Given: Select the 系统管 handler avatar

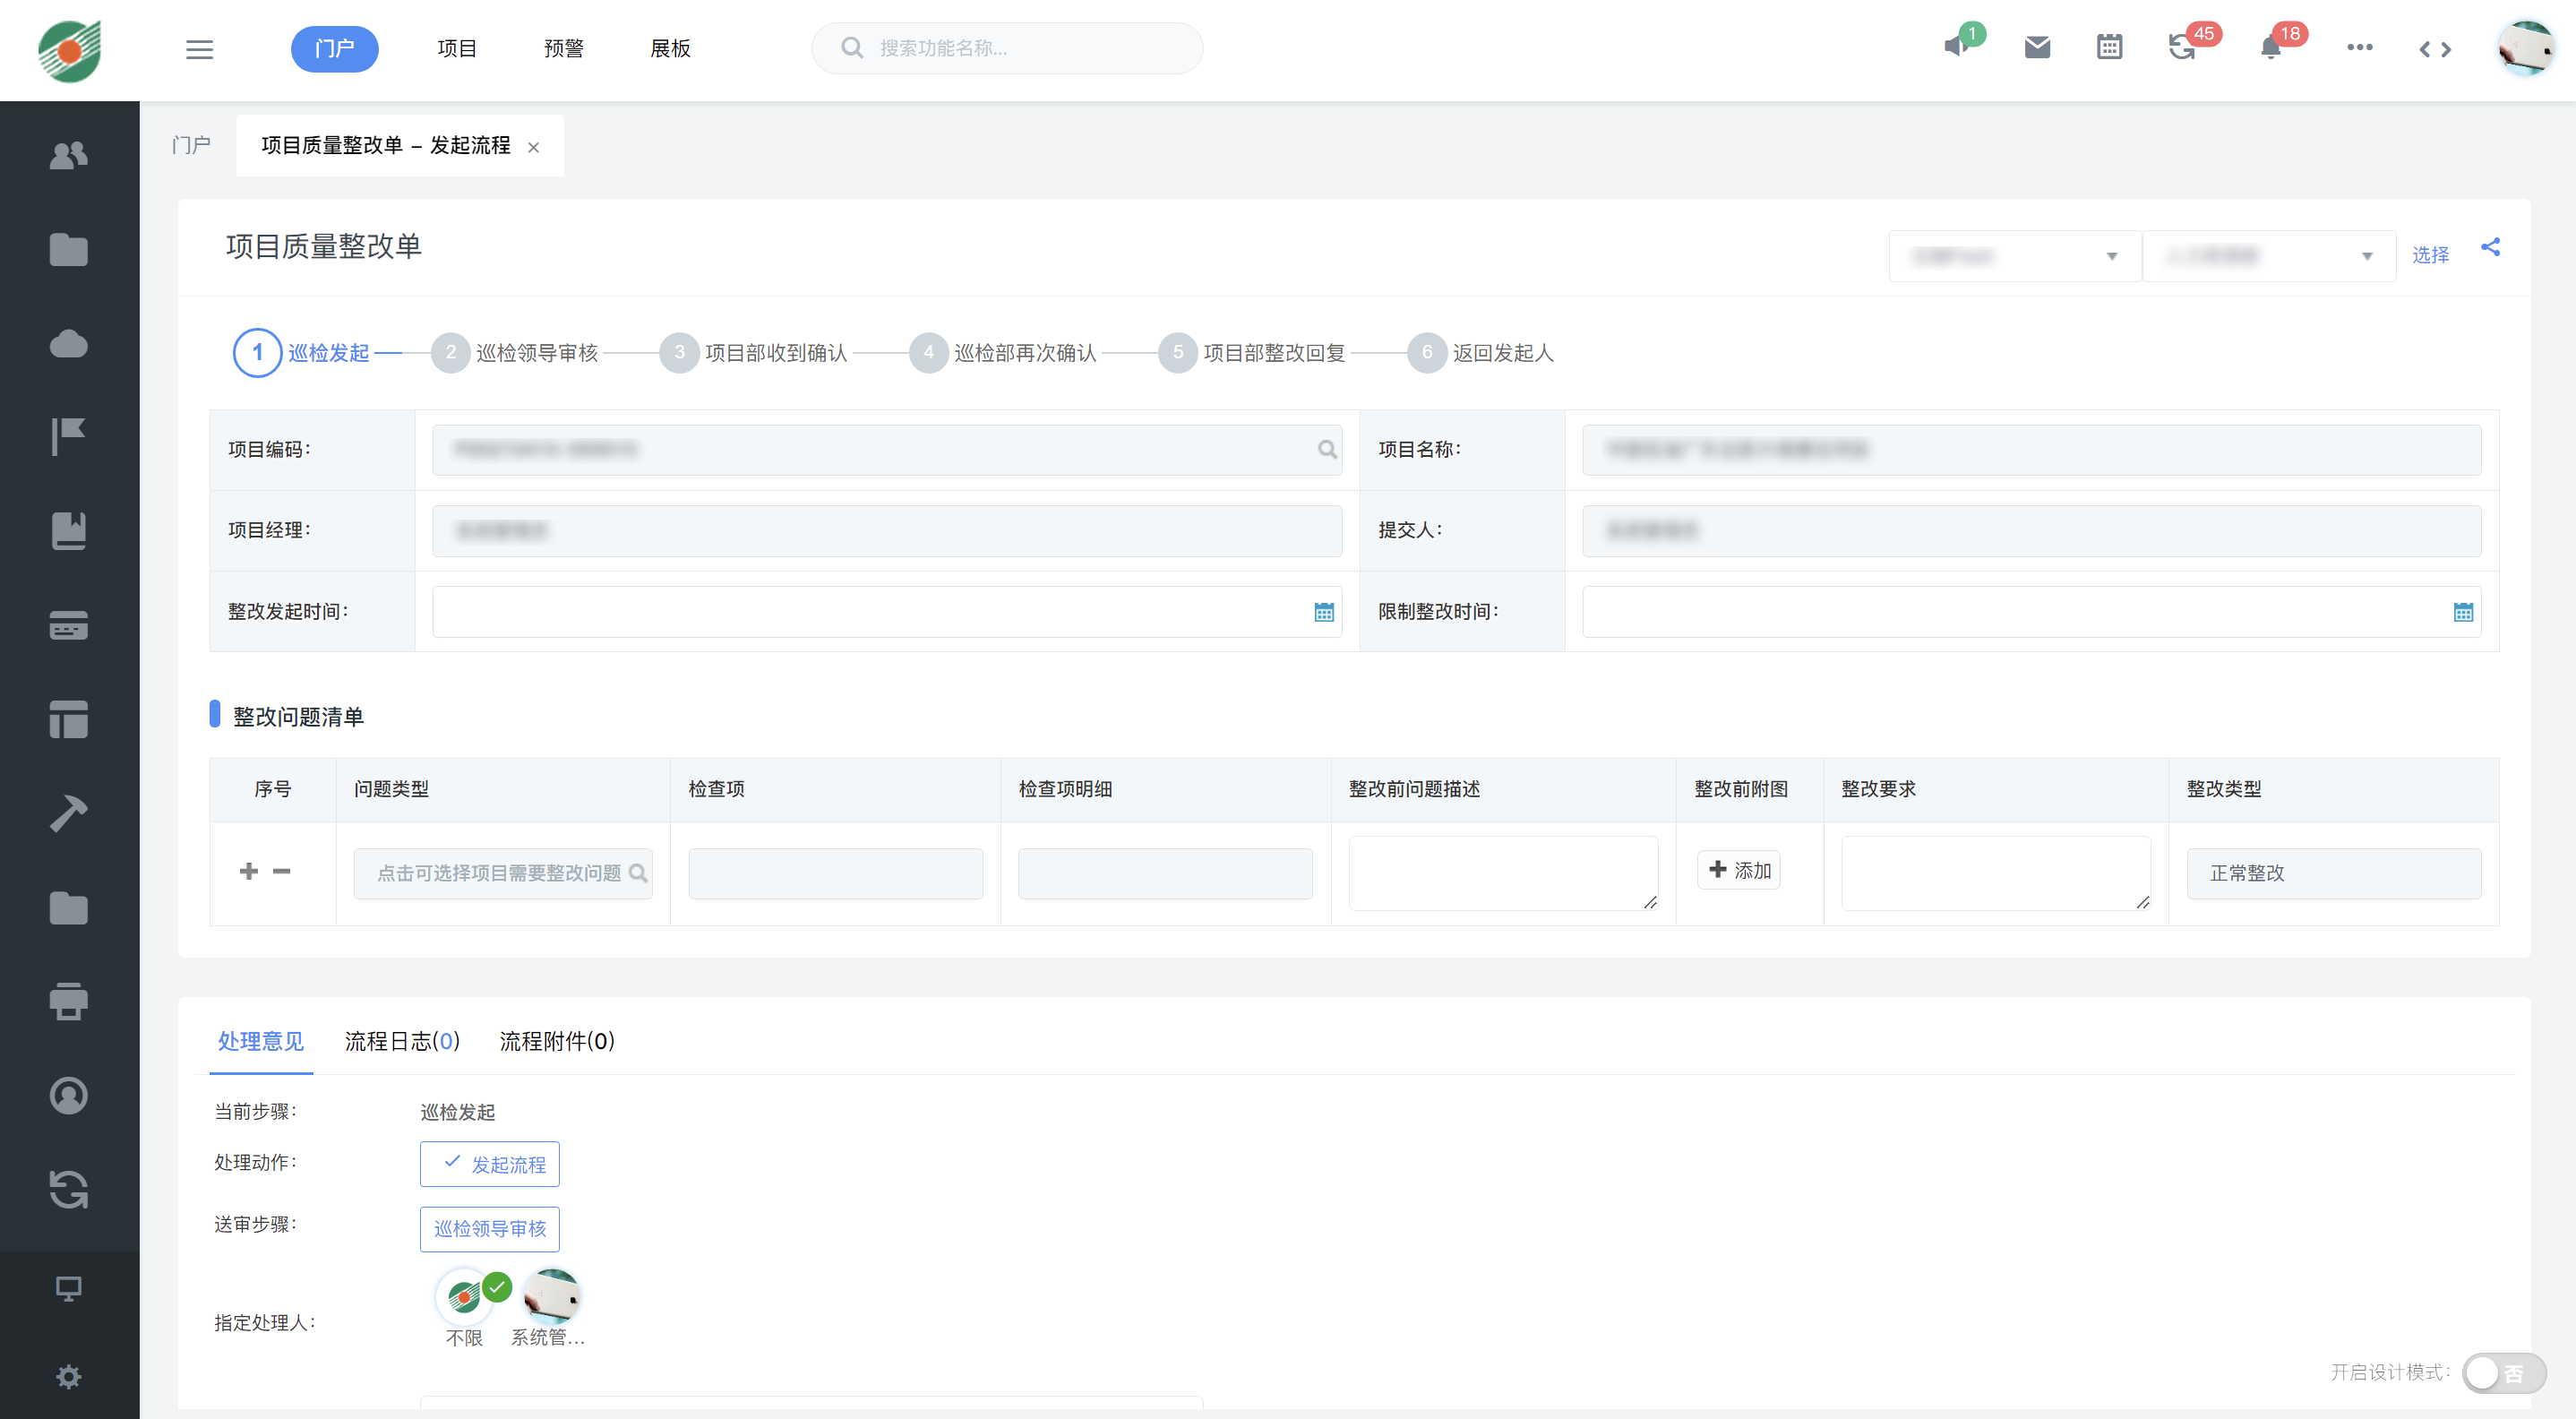Looking at the screenshot, I should click(x=551, y=1297).
